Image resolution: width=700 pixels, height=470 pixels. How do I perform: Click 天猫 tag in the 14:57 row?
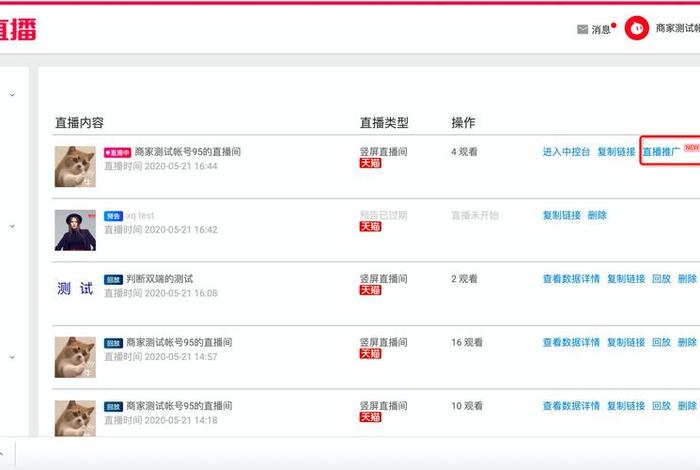tap(371, 354)
